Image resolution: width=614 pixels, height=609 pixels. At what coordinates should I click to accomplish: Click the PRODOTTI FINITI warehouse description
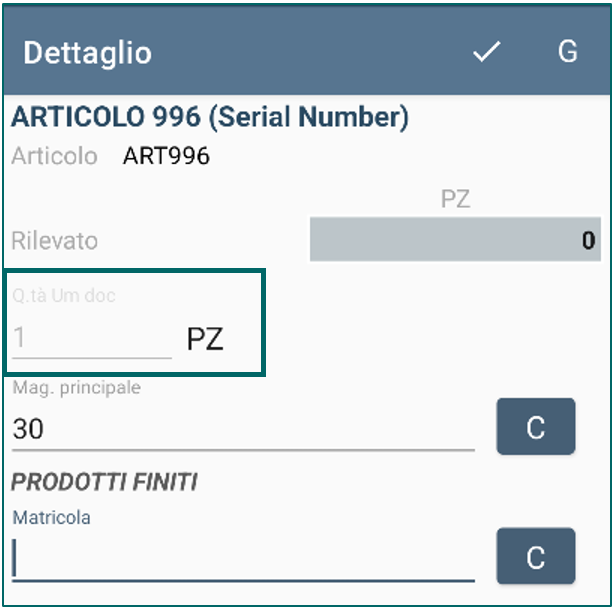pos(104,482)
